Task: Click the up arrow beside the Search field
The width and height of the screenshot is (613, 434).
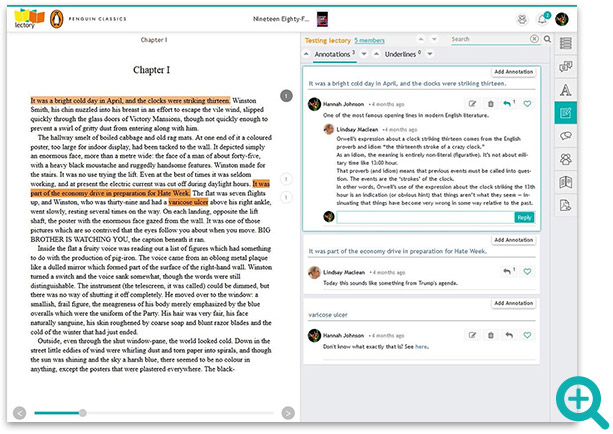Action: pyautogui.click(x=421, y=39)
